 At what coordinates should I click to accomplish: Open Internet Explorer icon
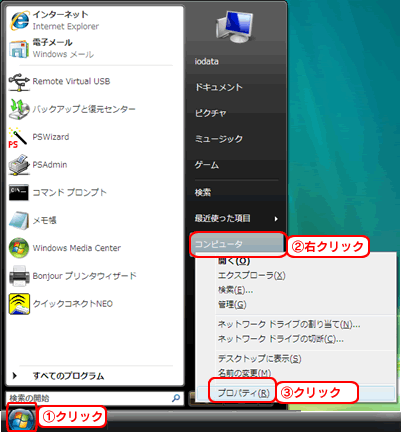tap(19, 20)
